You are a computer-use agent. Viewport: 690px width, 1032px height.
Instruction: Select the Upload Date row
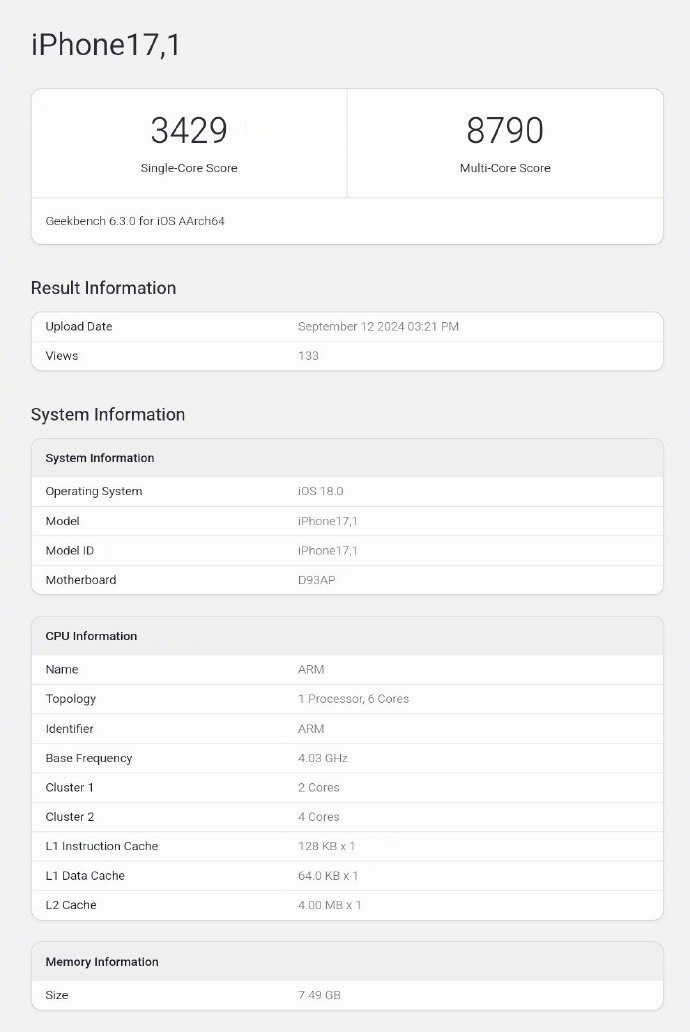(x=79, y=327)
